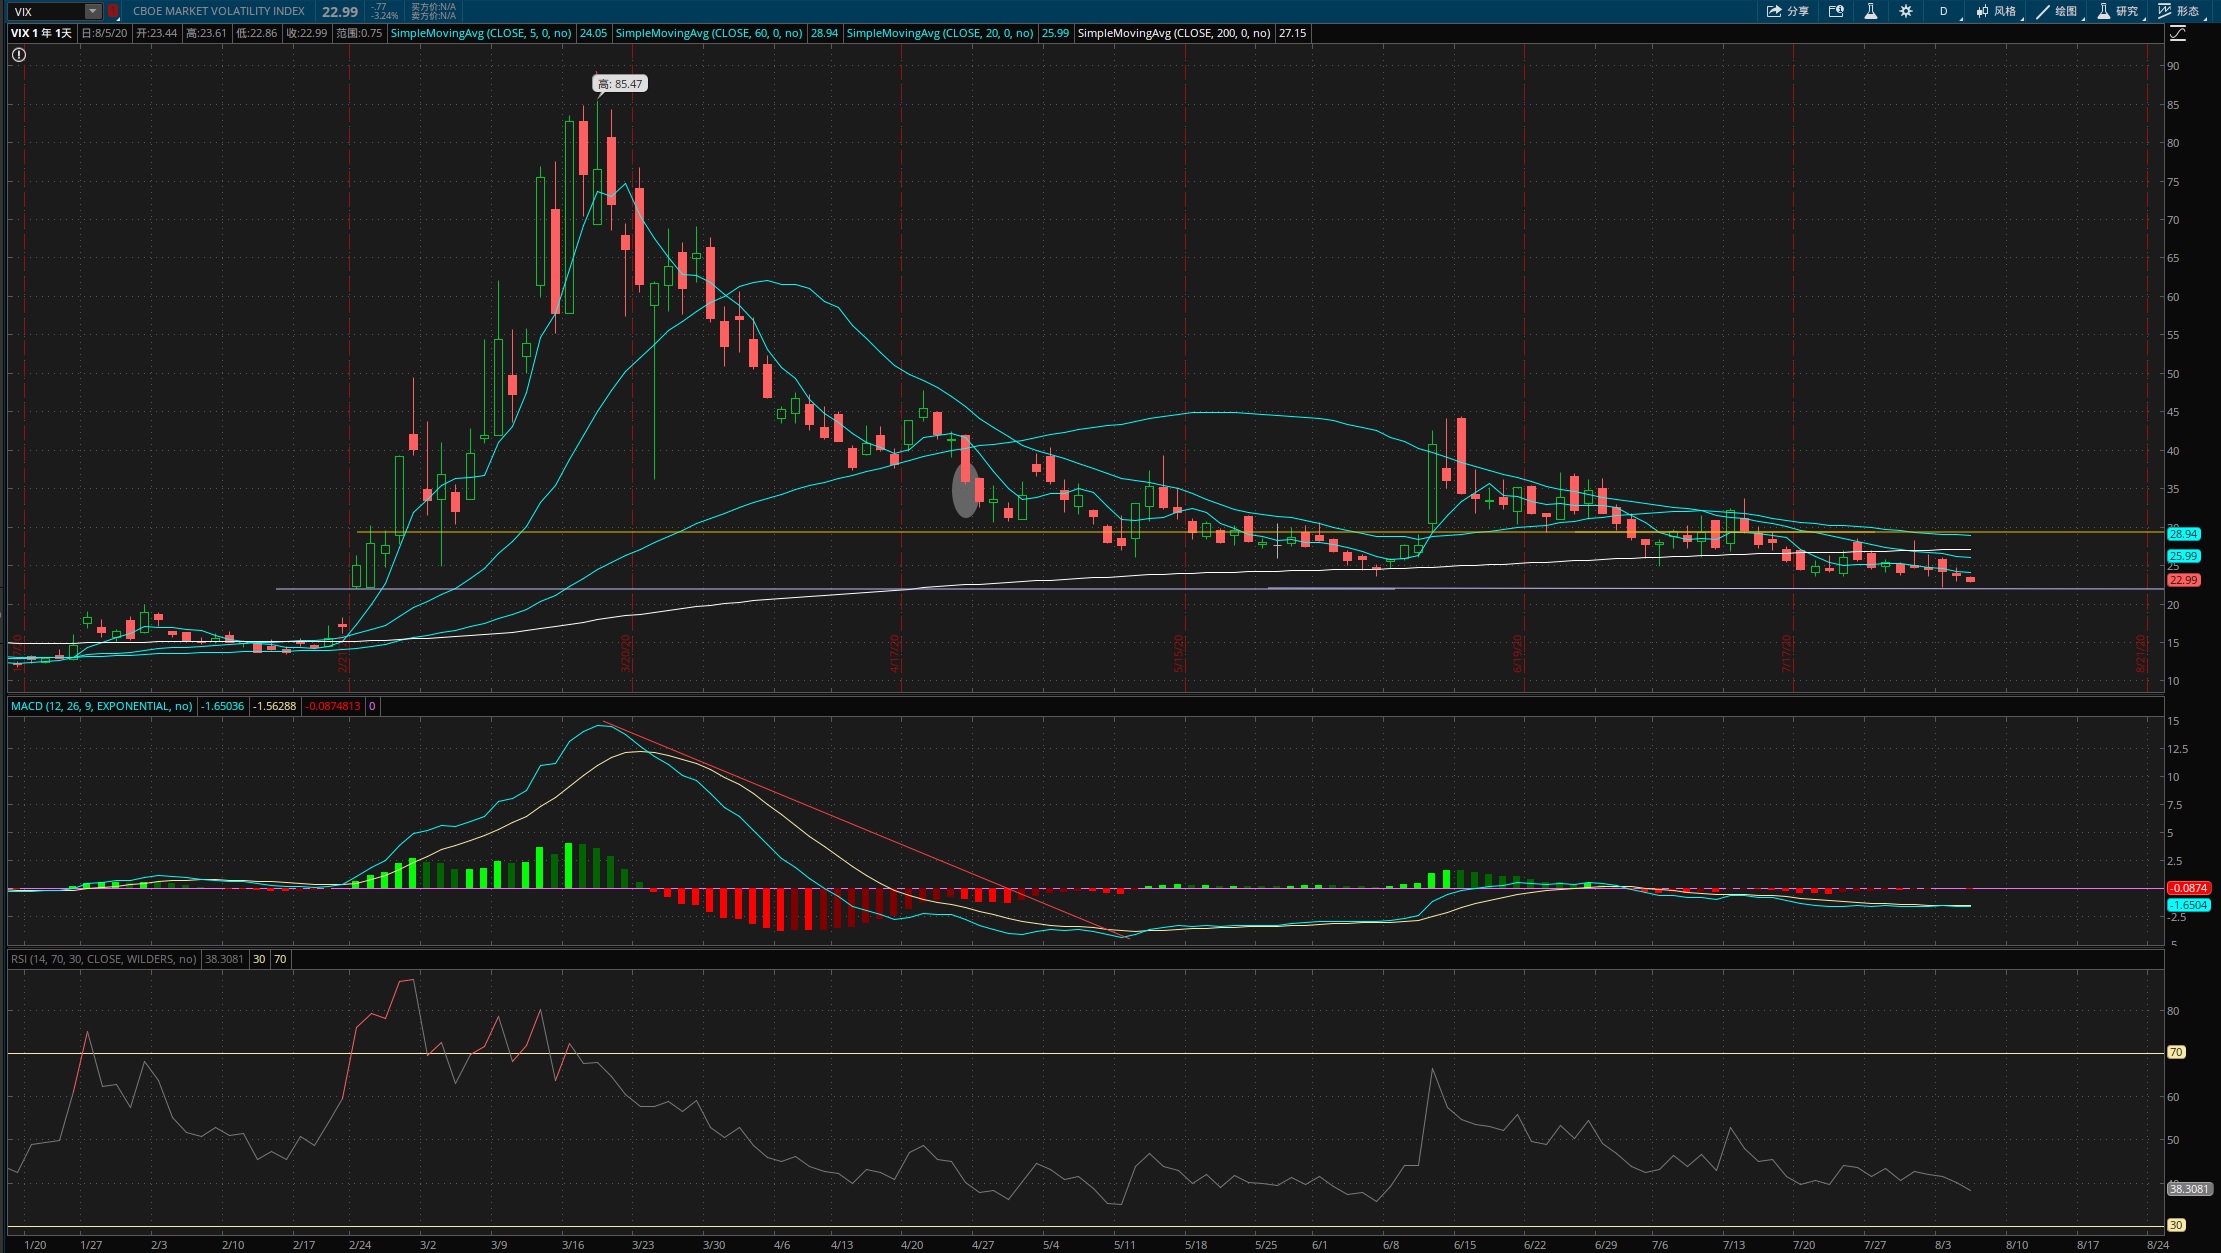2221x1253 pixels.
Task: Click the 27.15 SMA200 value
Action: coord(1293,33)
